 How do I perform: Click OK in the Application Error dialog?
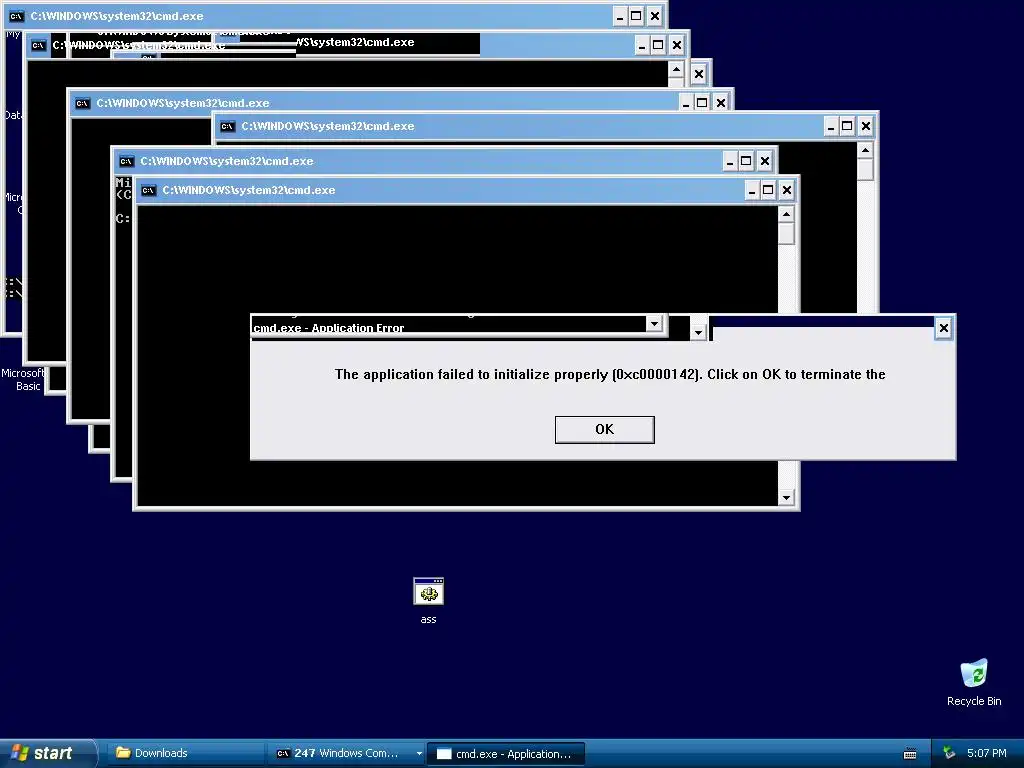click(x=604, y=430)
